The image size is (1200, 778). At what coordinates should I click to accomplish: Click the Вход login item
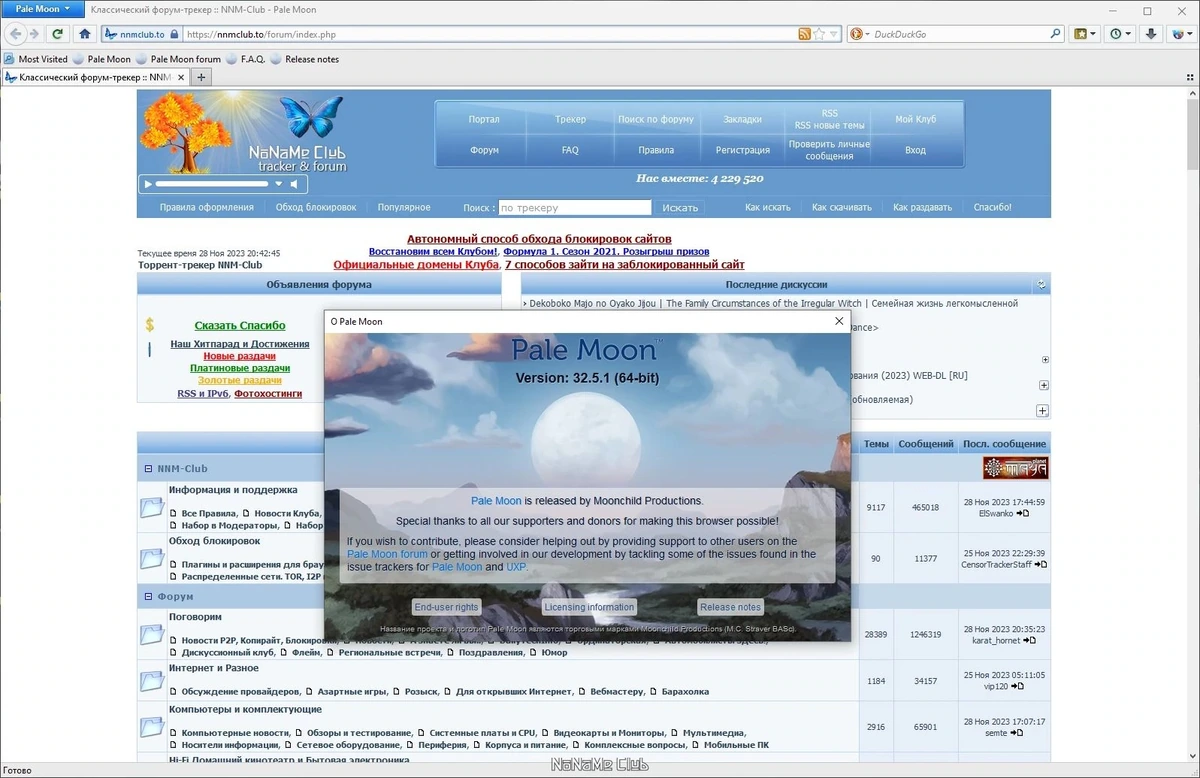pyautogui.click(x=915, y=150)
